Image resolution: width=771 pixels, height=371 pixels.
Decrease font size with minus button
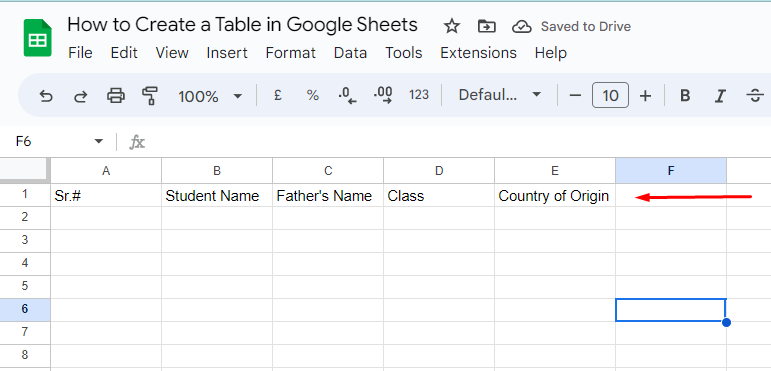(575, 95)
